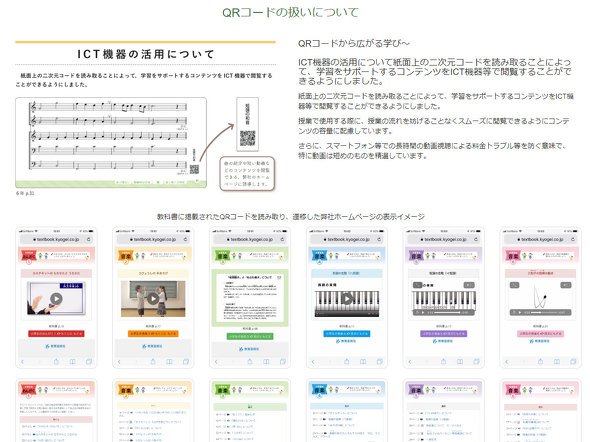Tap bookmarks book icon in the orange phone toolbar
The width and height of the screenshot is (590, 442).
point(169,361)
